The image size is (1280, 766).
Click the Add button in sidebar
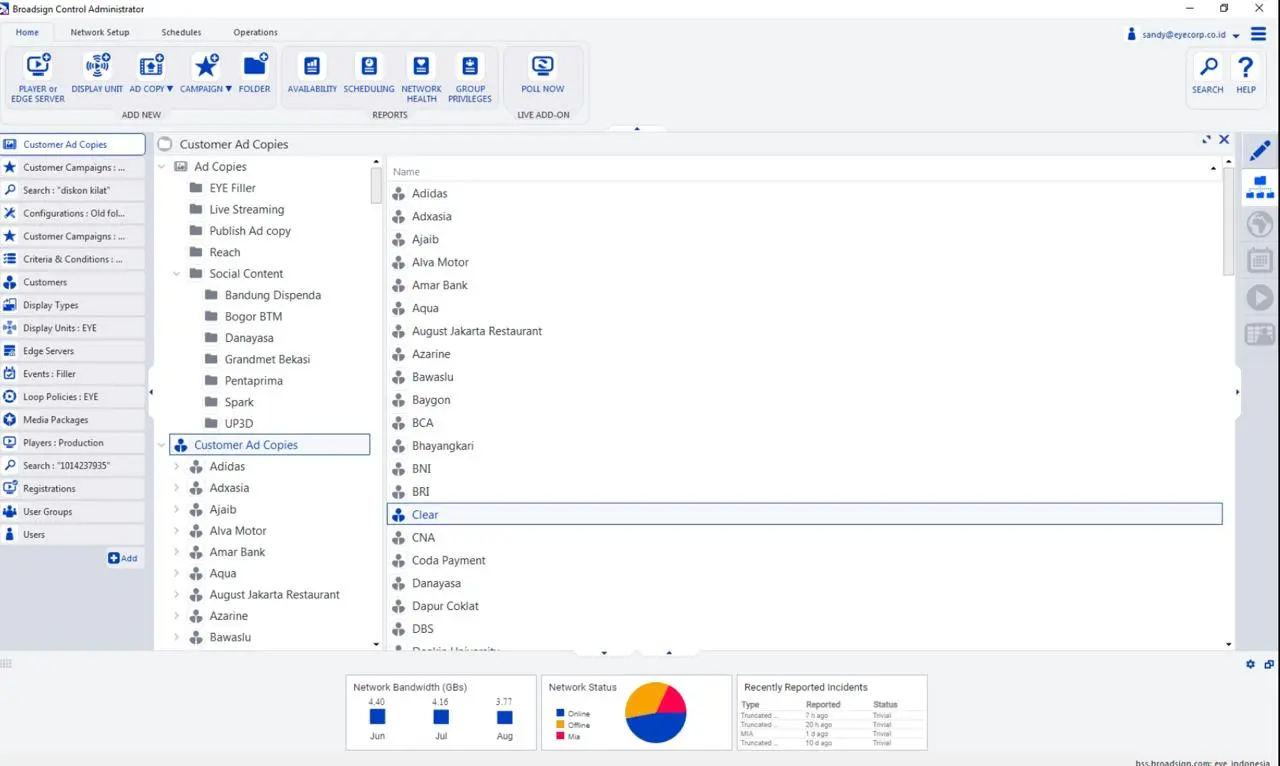coord(123,558)
